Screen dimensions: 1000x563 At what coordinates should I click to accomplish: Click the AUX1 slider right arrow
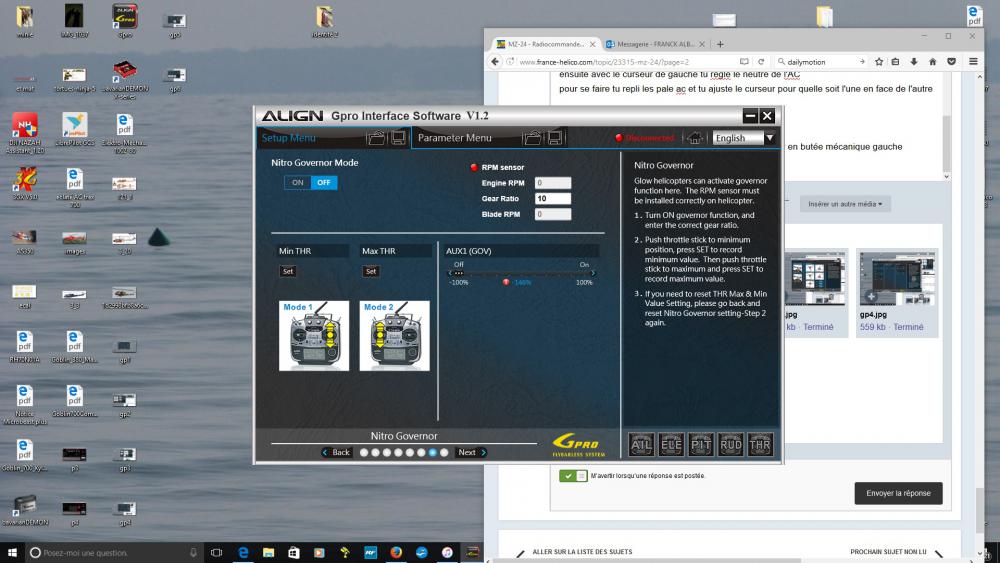pyautogui.click(x=593, y=274)
